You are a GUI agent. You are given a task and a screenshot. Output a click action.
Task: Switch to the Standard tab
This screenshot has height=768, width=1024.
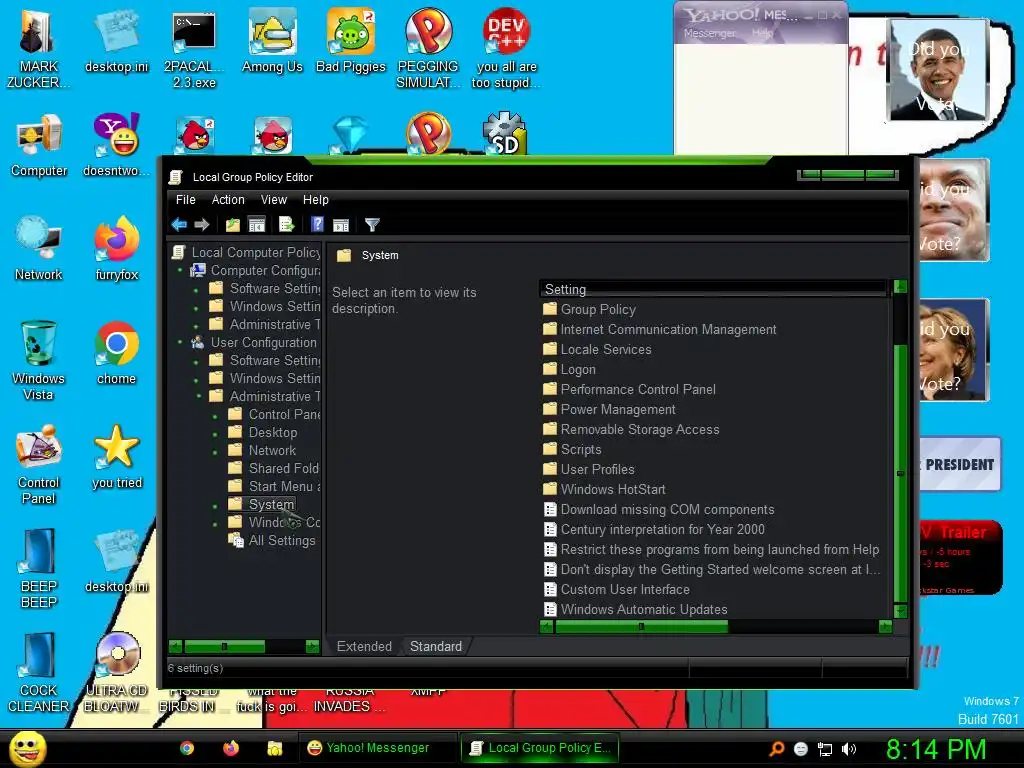coord(436,647)
